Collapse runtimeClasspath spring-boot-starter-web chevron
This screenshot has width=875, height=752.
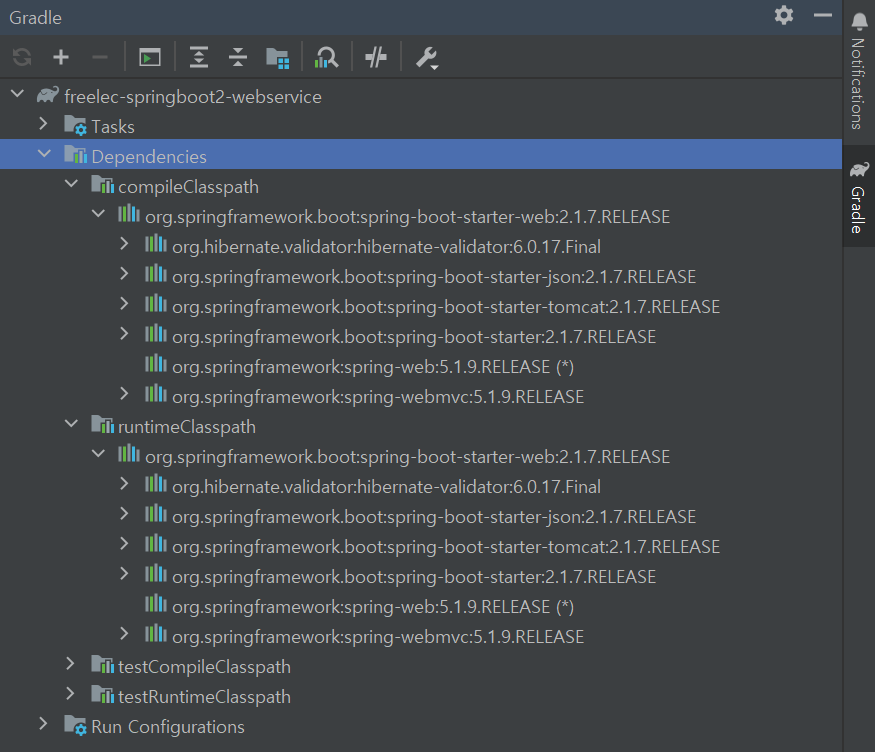(x=98, y=454)
